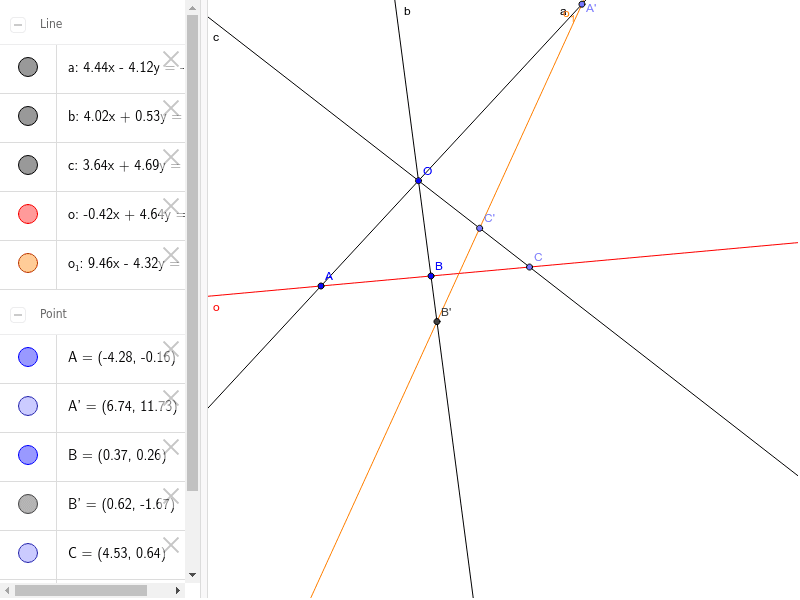
Task: Collapse the Point section
Action: point(18,315)
